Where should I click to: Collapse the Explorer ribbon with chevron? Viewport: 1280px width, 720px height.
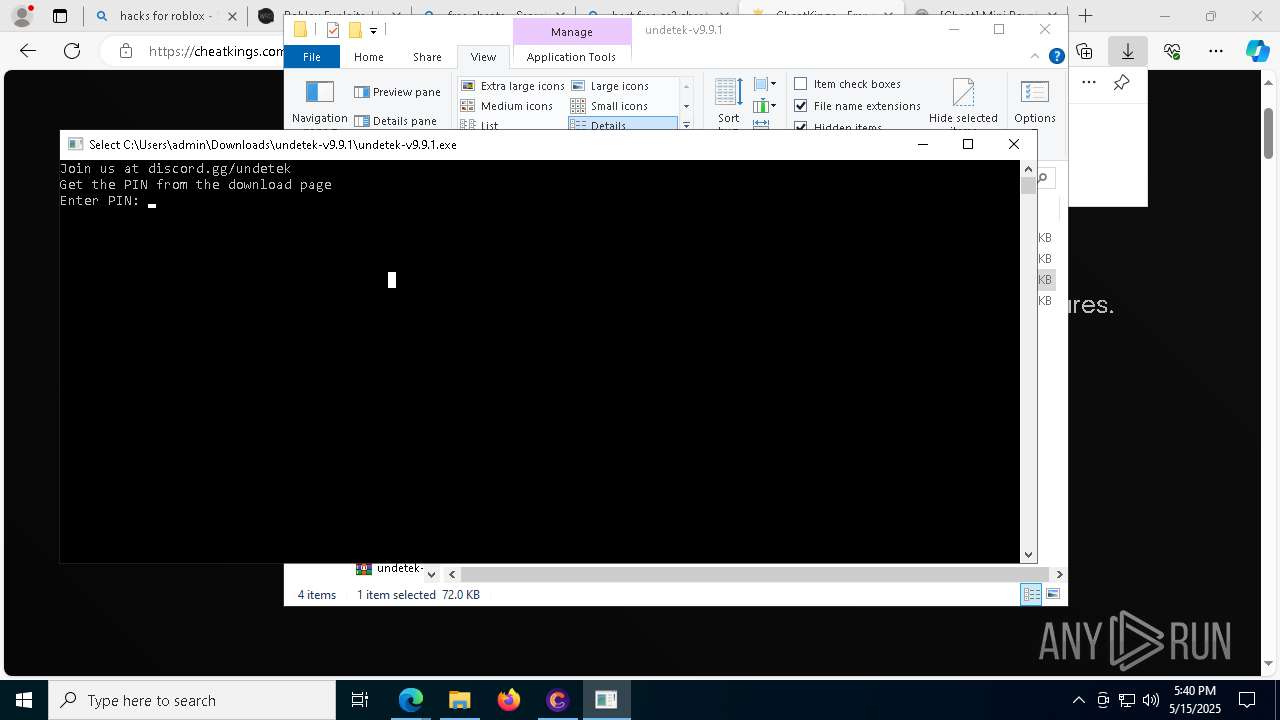pyautogui.click(x=1037, y=57)
